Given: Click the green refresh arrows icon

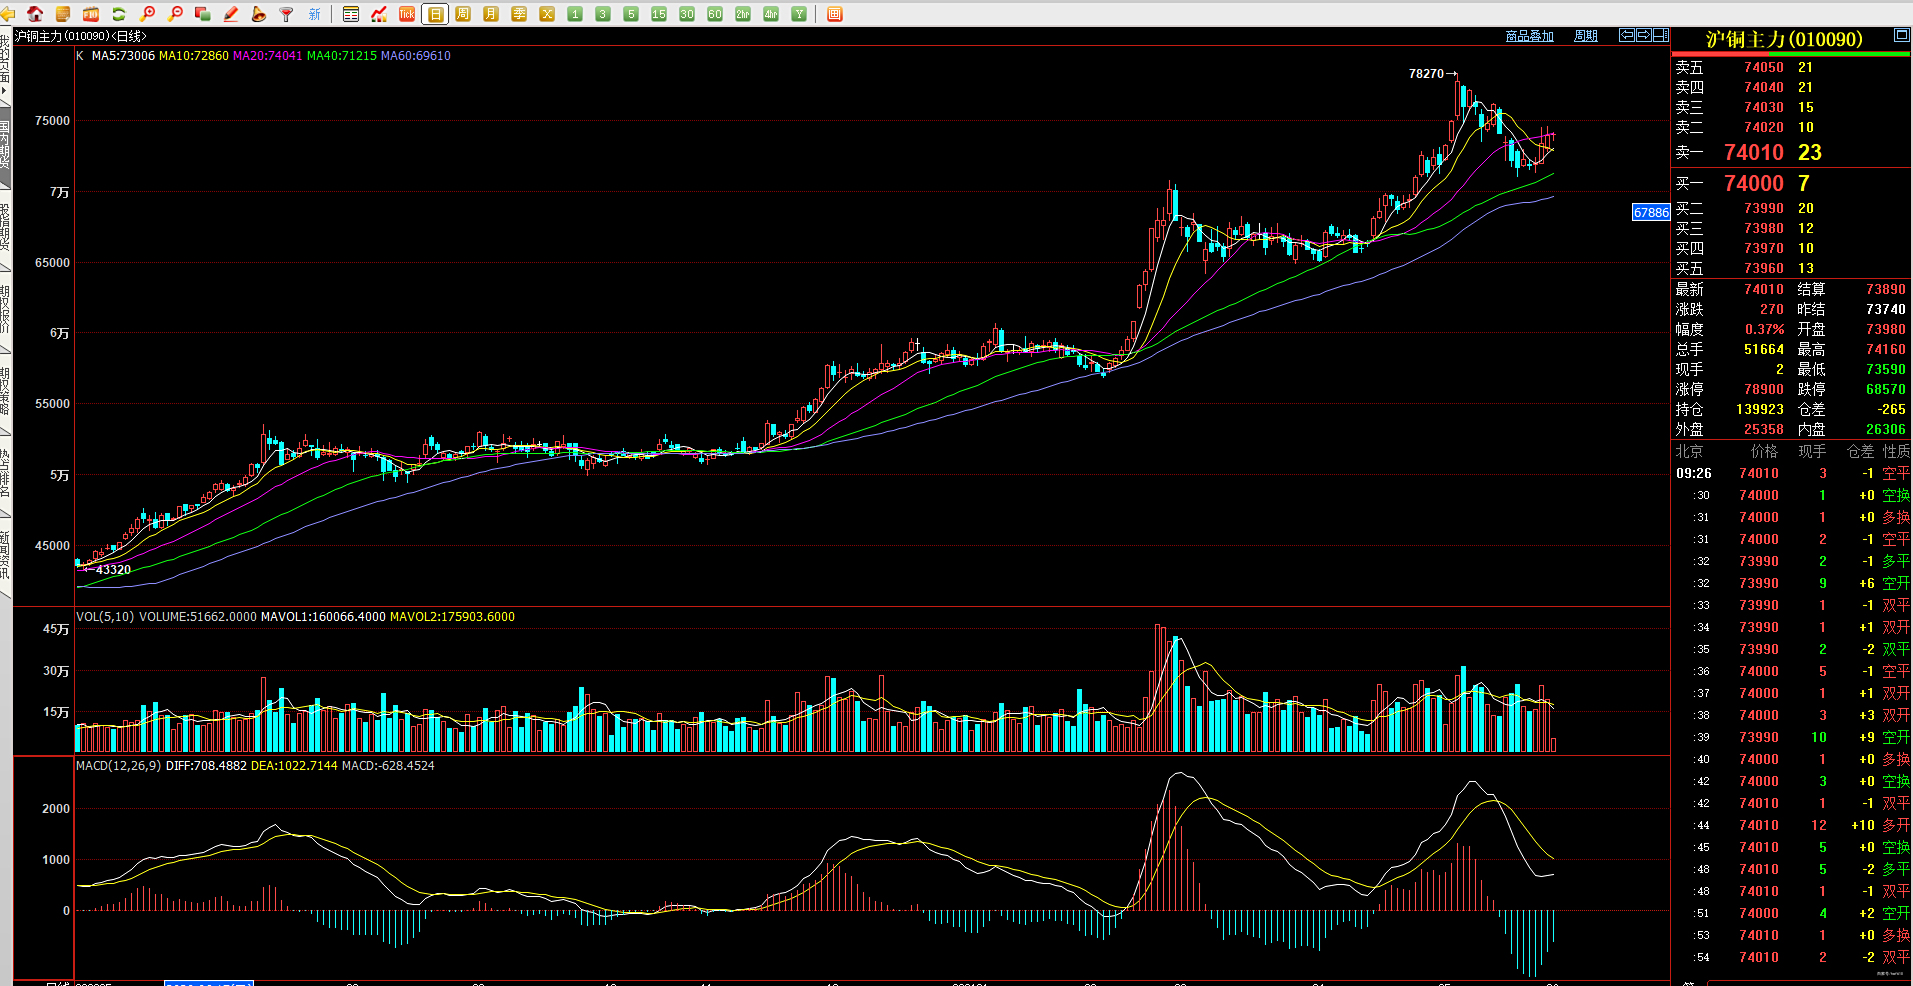Looking at the screenshot, I should point(119,14).
